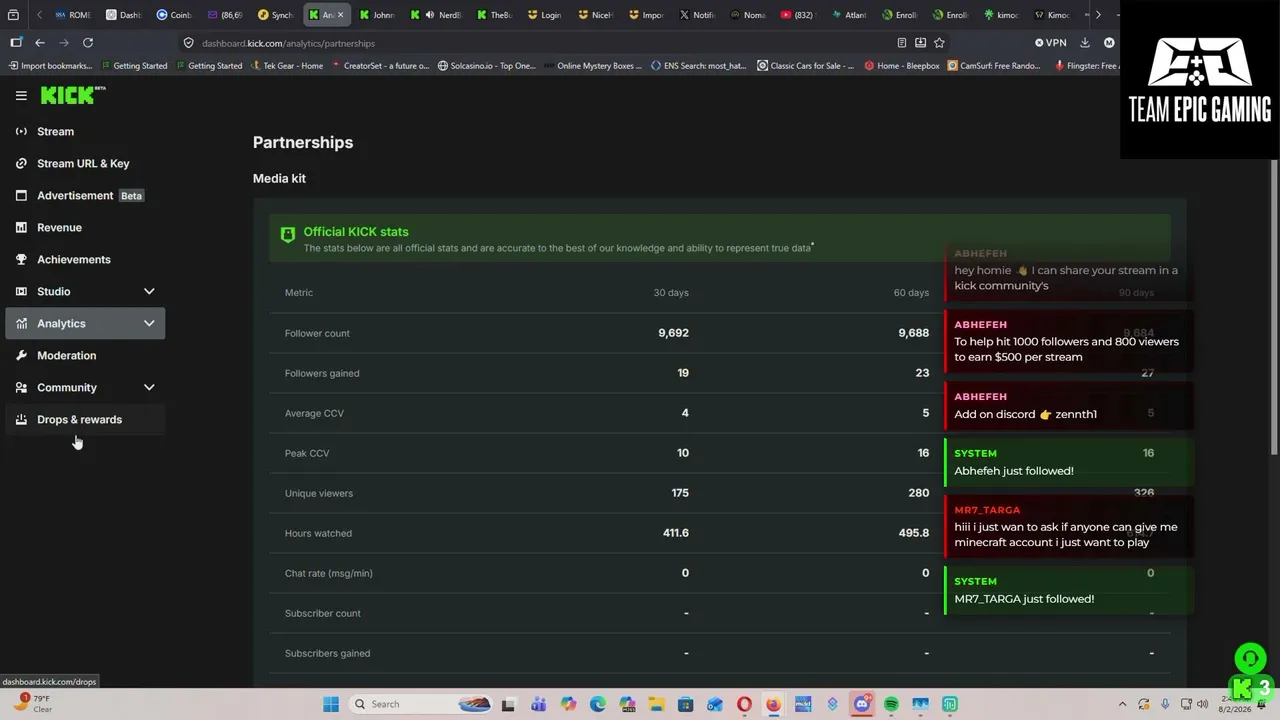Open the tab list icon at top-left
Image resolution: width=1280 pixels, height=720 pixels.
tap(14, 15)
